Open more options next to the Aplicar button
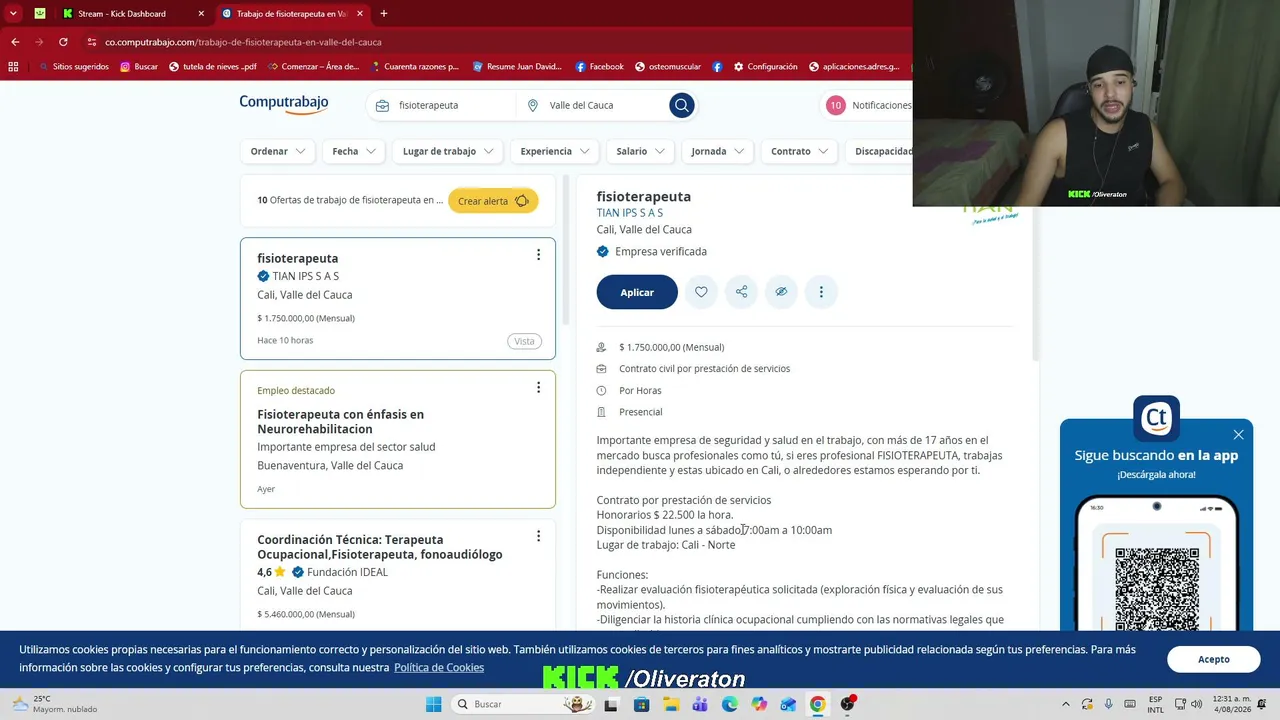The image size is (1280, 720). 821,292
